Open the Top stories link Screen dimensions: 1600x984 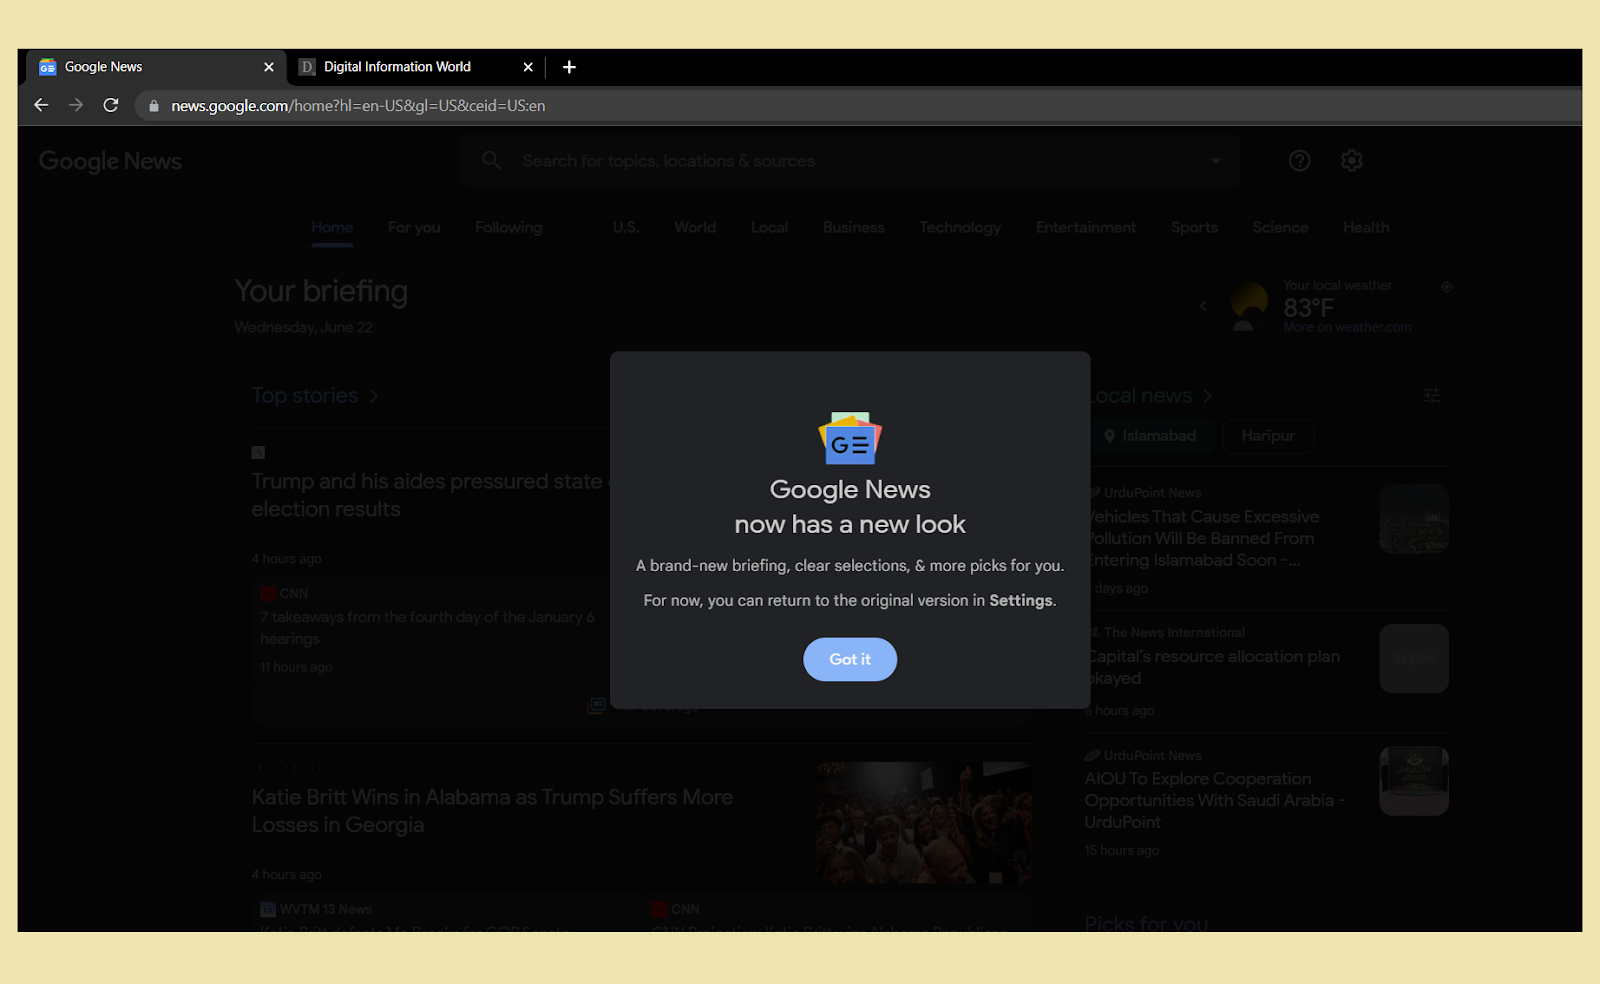click(314, 396)
